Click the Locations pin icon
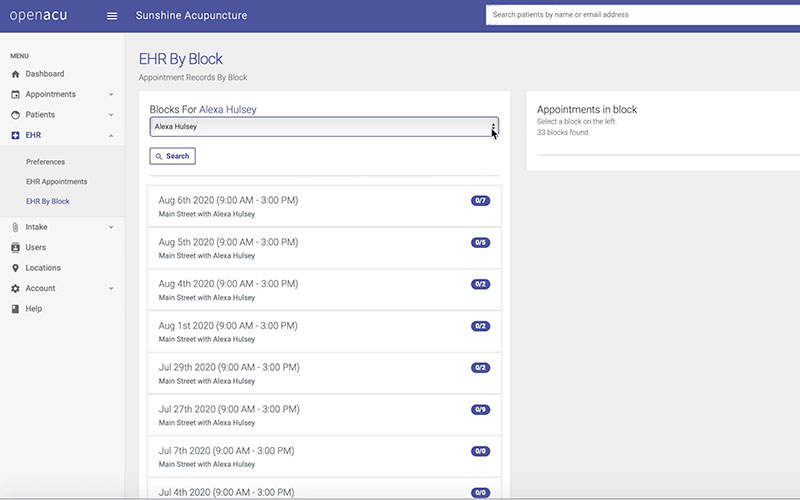Viewport: 800px width, 500px height. click(15, 268)
